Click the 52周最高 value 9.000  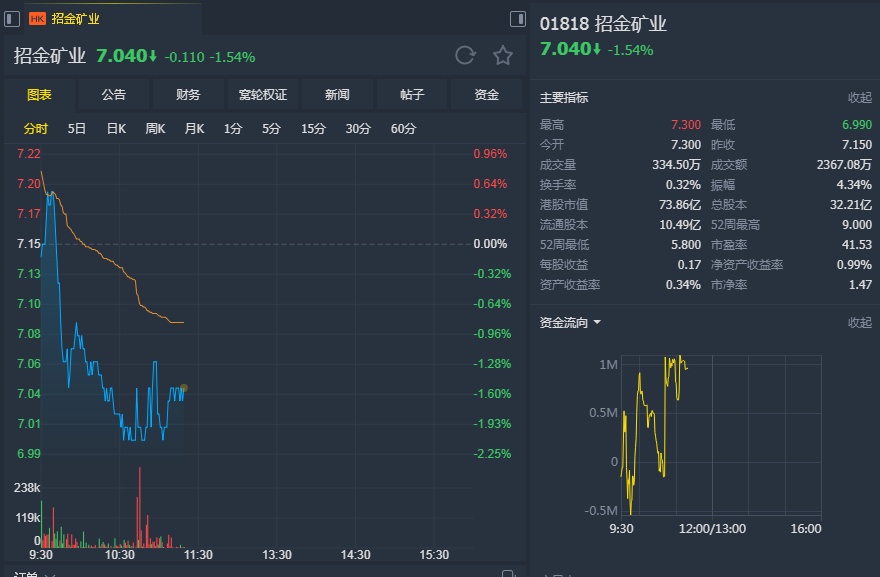(x=857, y=225)
